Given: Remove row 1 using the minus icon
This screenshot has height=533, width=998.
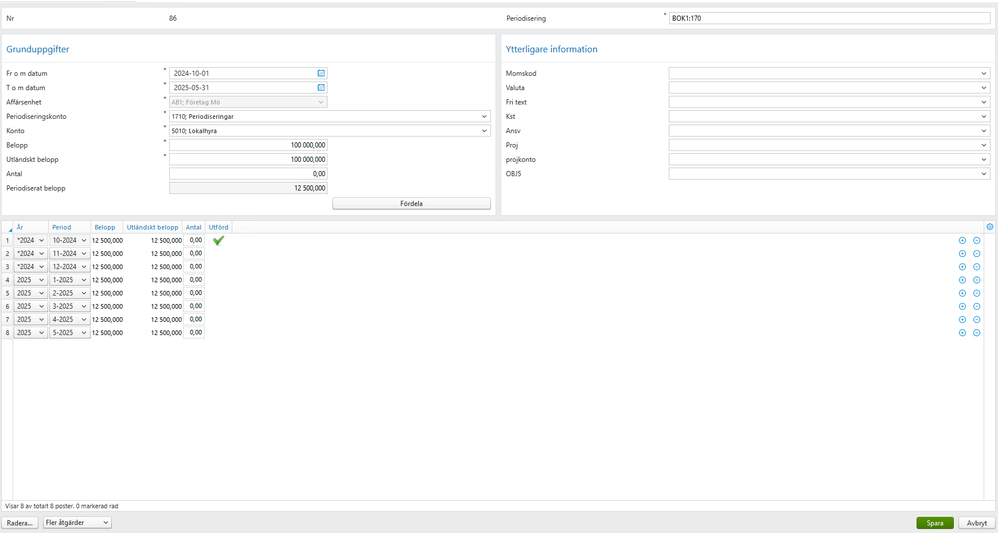Looking at the screenshot, I should click(976, 241).
